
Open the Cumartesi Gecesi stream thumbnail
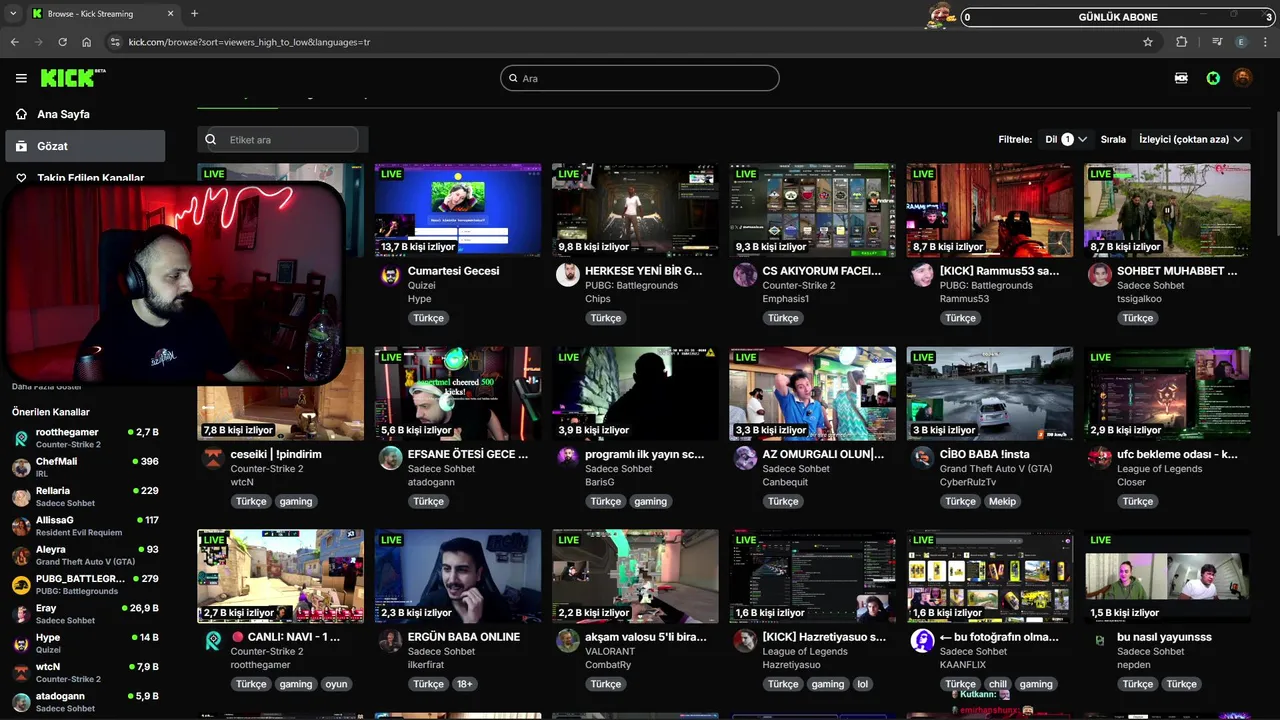tap(458, 210)
